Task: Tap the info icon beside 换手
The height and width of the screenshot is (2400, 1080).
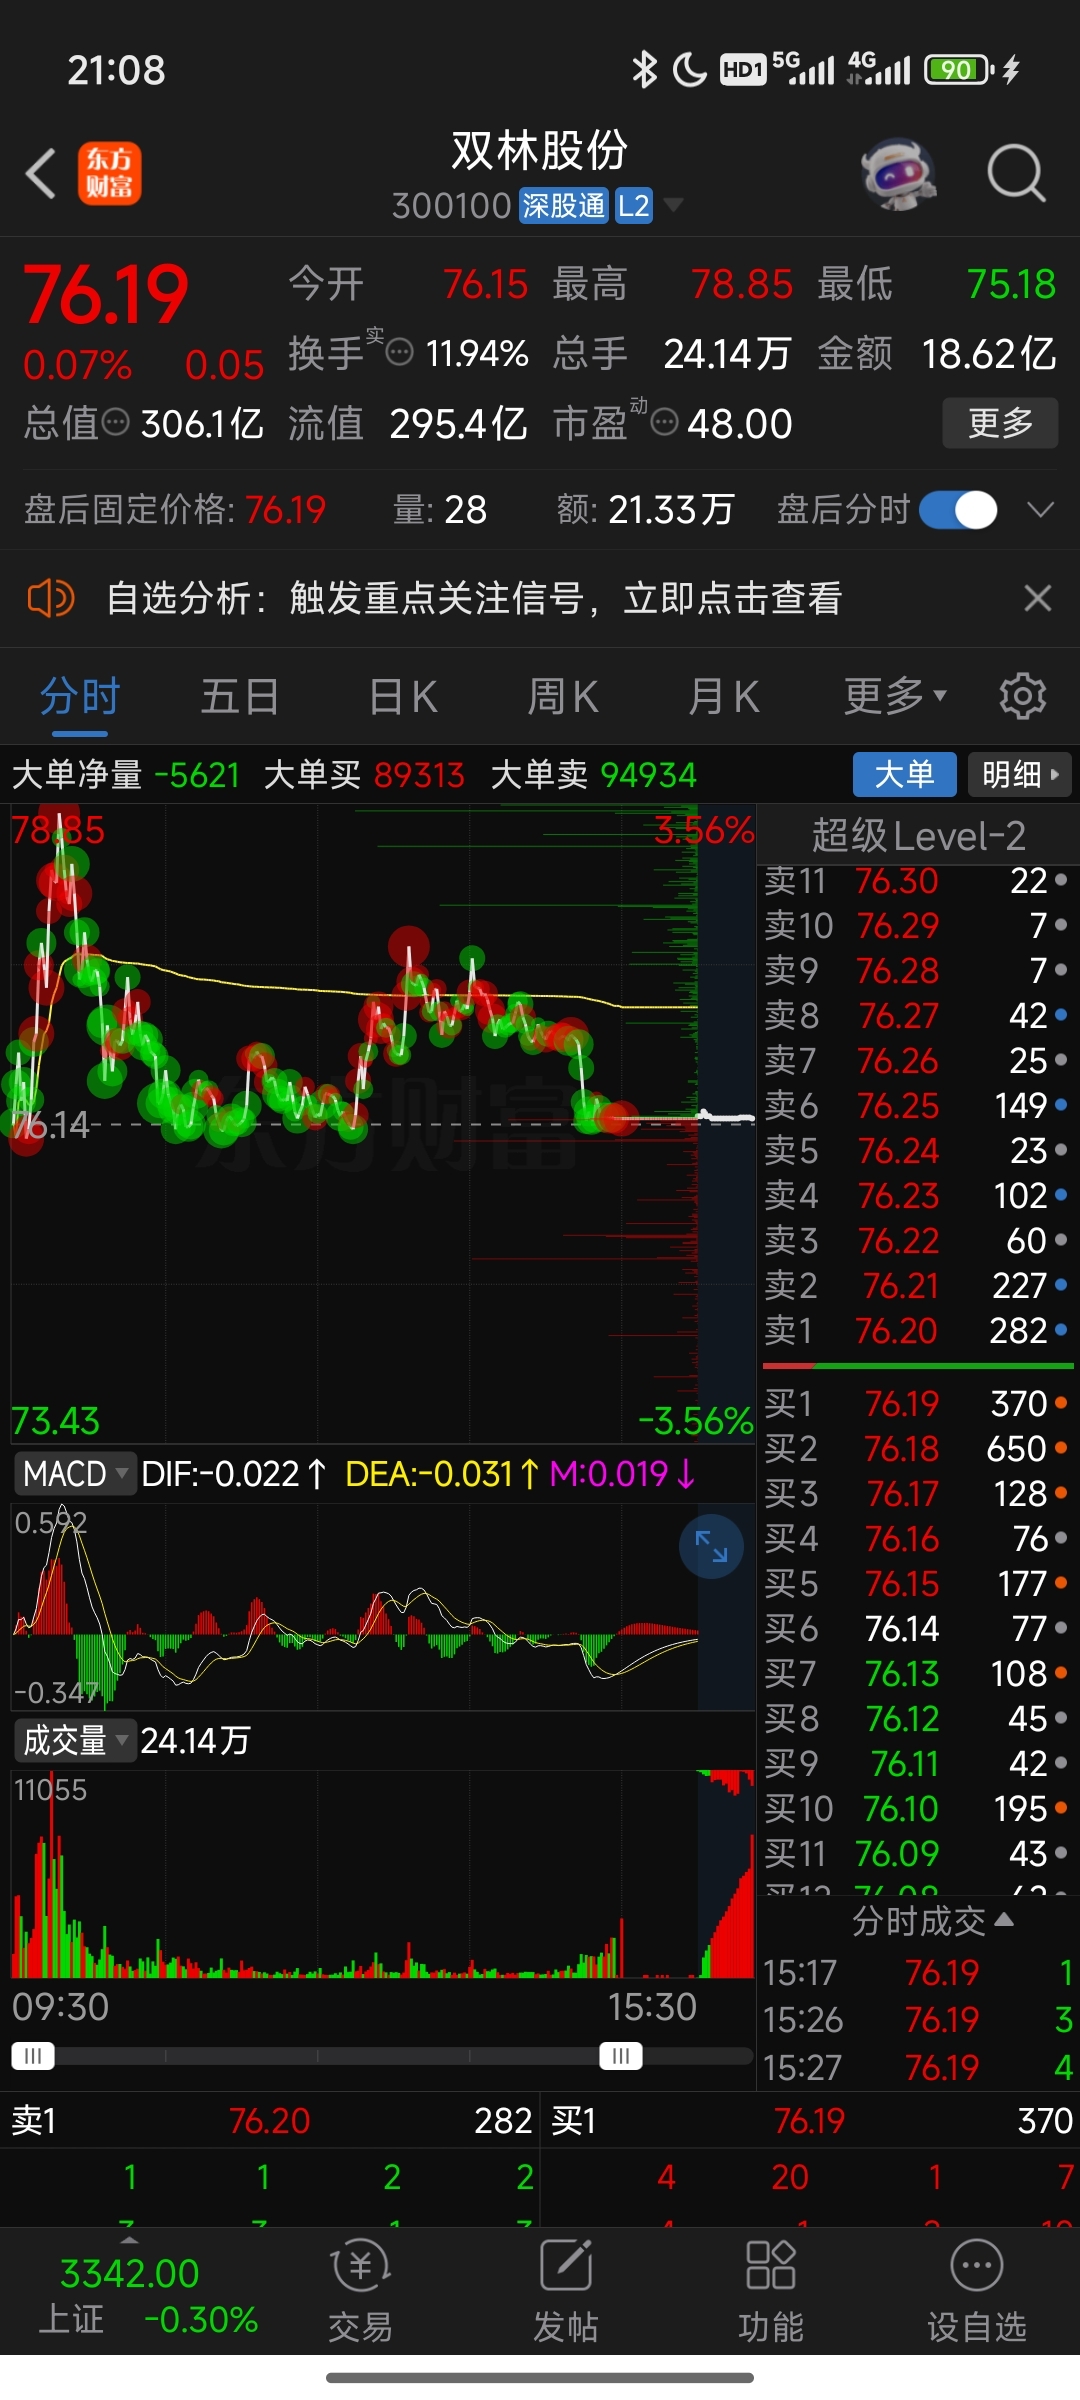Action: coord(400,352)
